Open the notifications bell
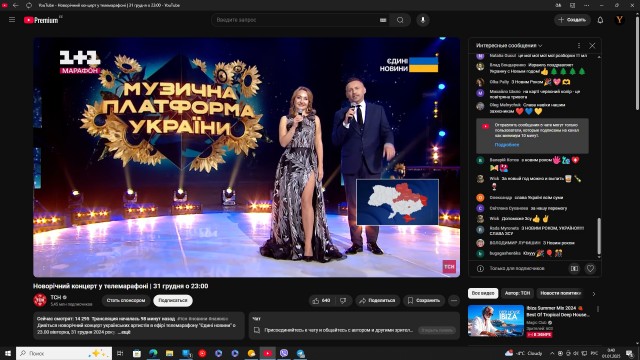 click(600, 20)
